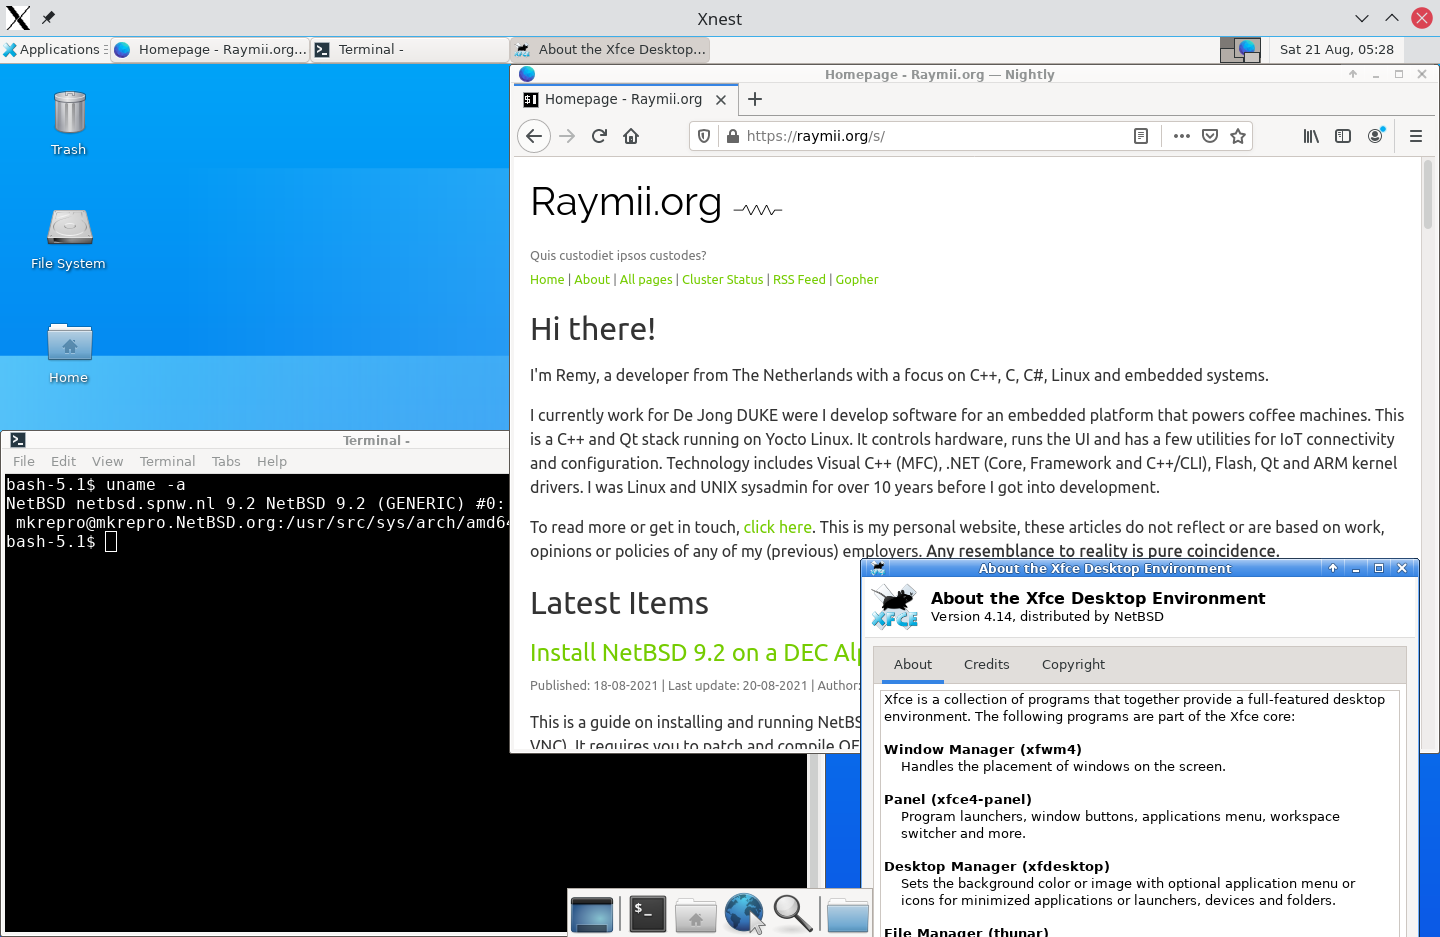Follow the Cluster Status link

click(x=722, y=279)
